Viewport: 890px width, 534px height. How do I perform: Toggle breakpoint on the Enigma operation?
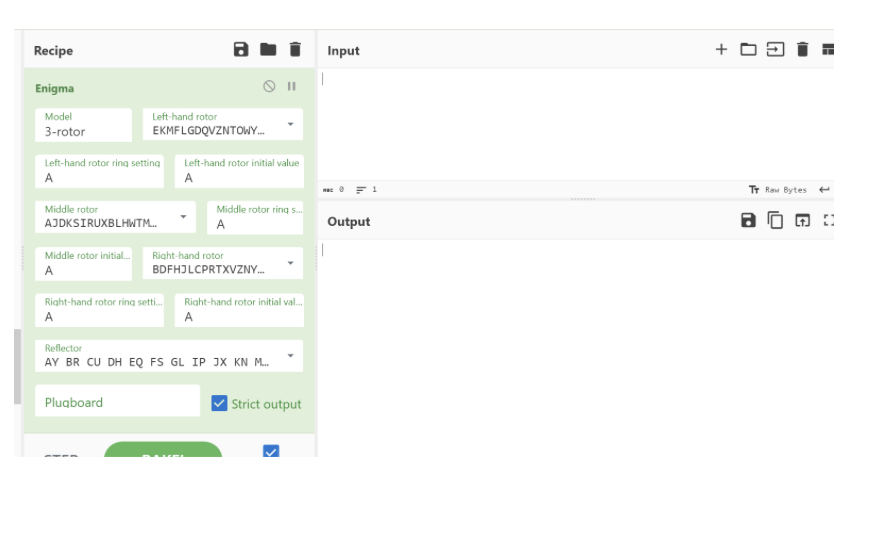tap(292, 87)
